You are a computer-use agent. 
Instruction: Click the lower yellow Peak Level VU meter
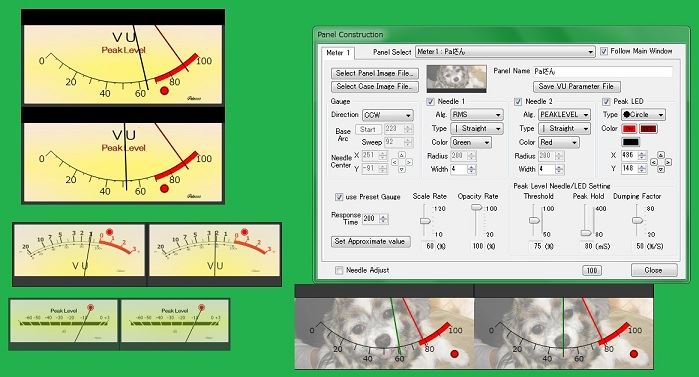(123, 155)
